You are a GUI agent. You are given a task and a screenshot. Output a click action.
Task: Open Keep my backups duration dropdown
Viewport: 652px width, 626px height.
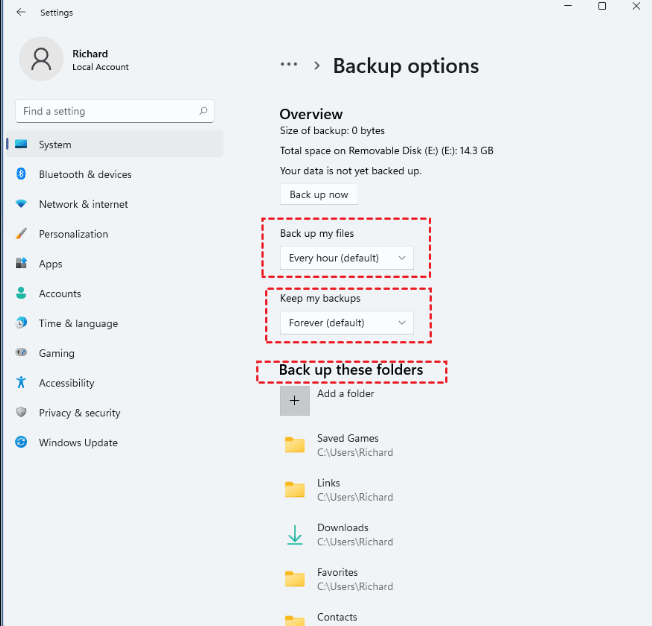[x=347, y=323]
